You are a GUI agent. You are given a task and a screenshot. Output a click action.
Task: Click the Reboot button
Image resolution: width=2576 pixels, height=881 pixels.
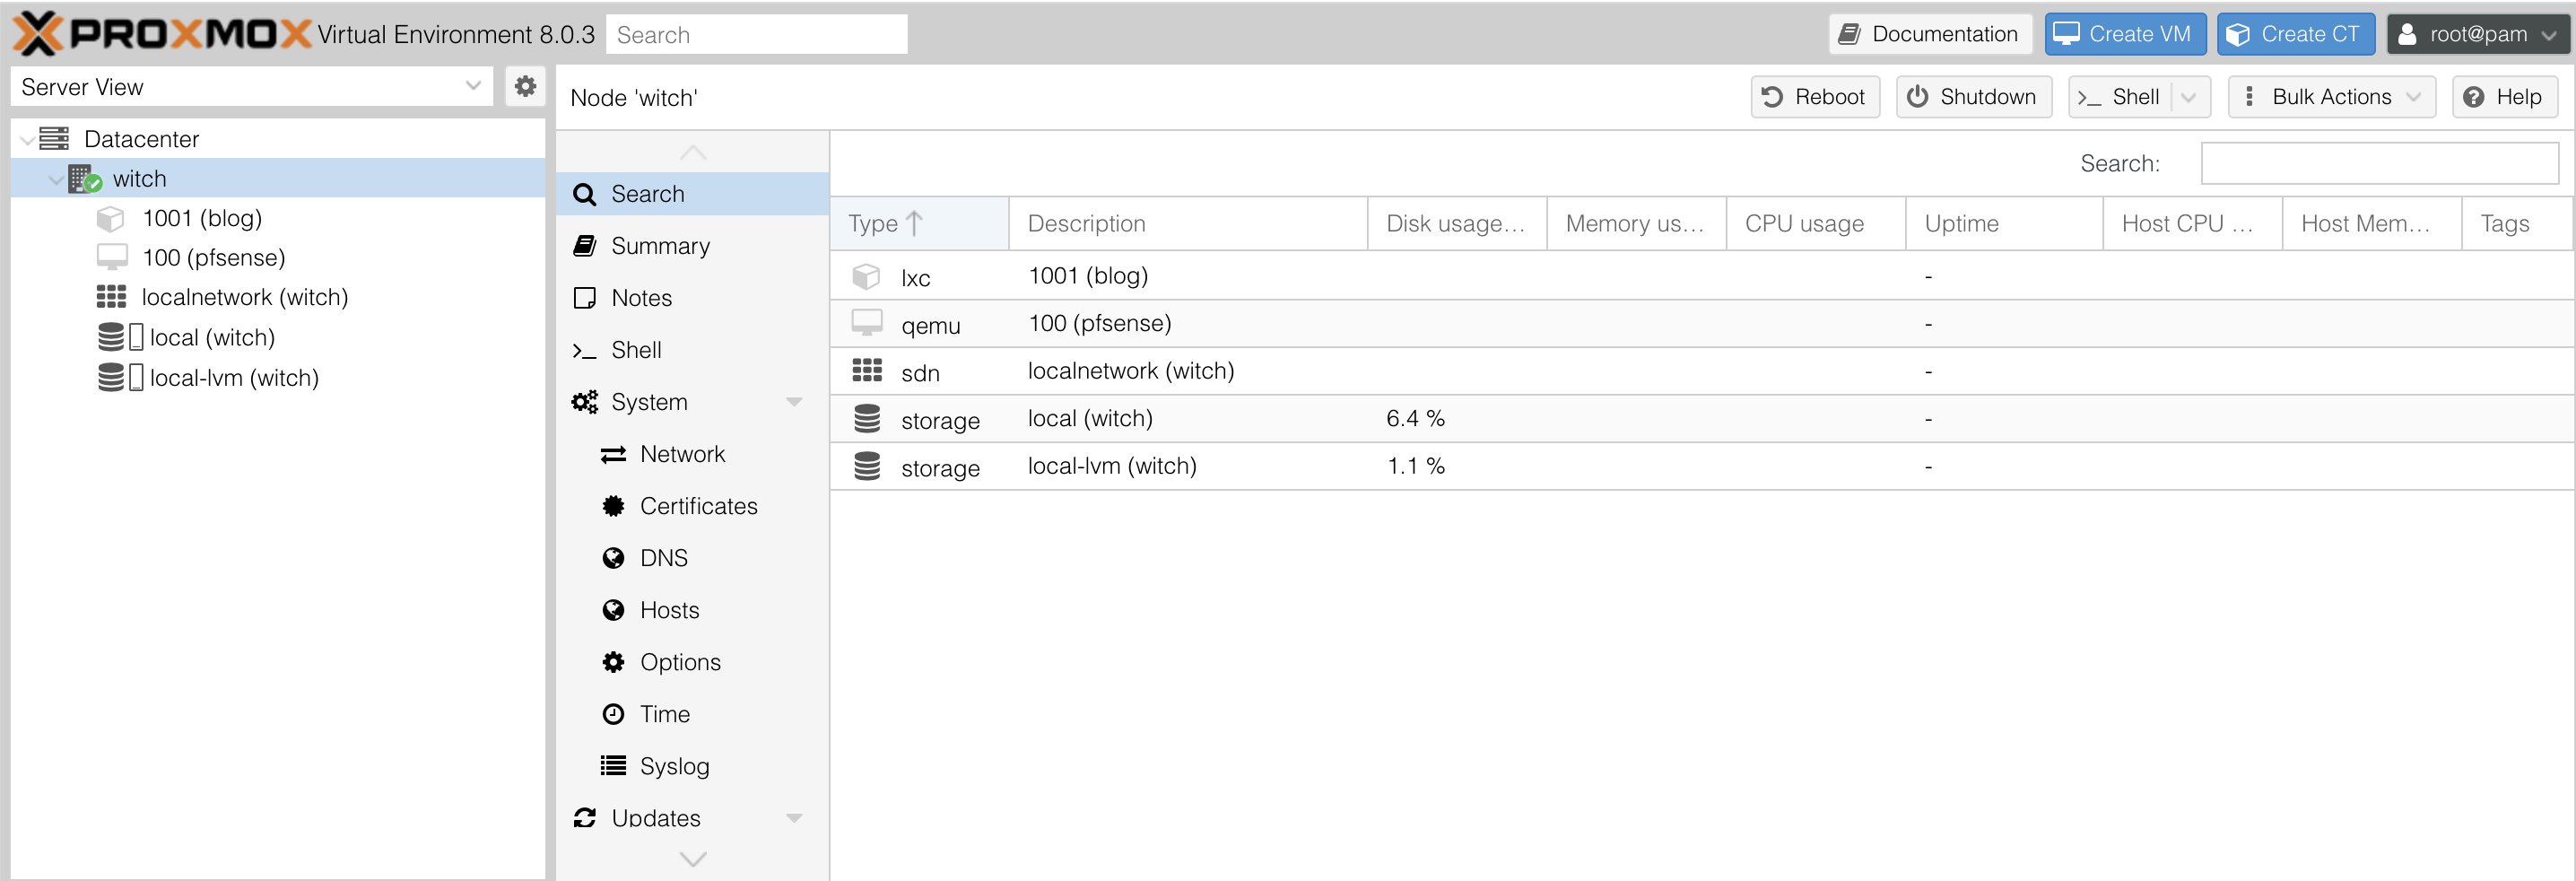[x=1814, y=97]
